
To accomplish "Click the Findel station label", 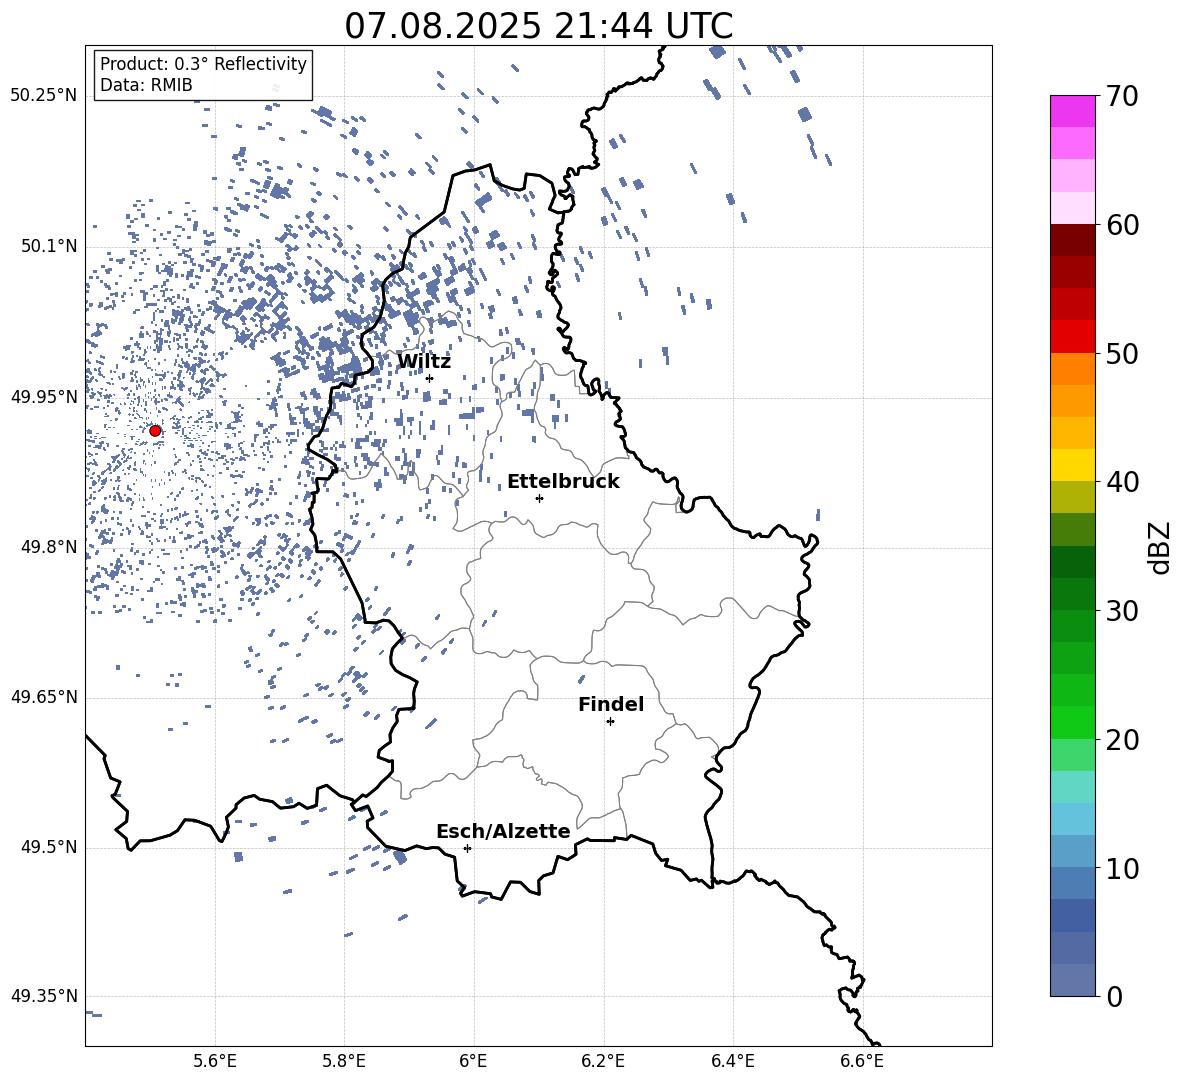I will coord(611,704).
